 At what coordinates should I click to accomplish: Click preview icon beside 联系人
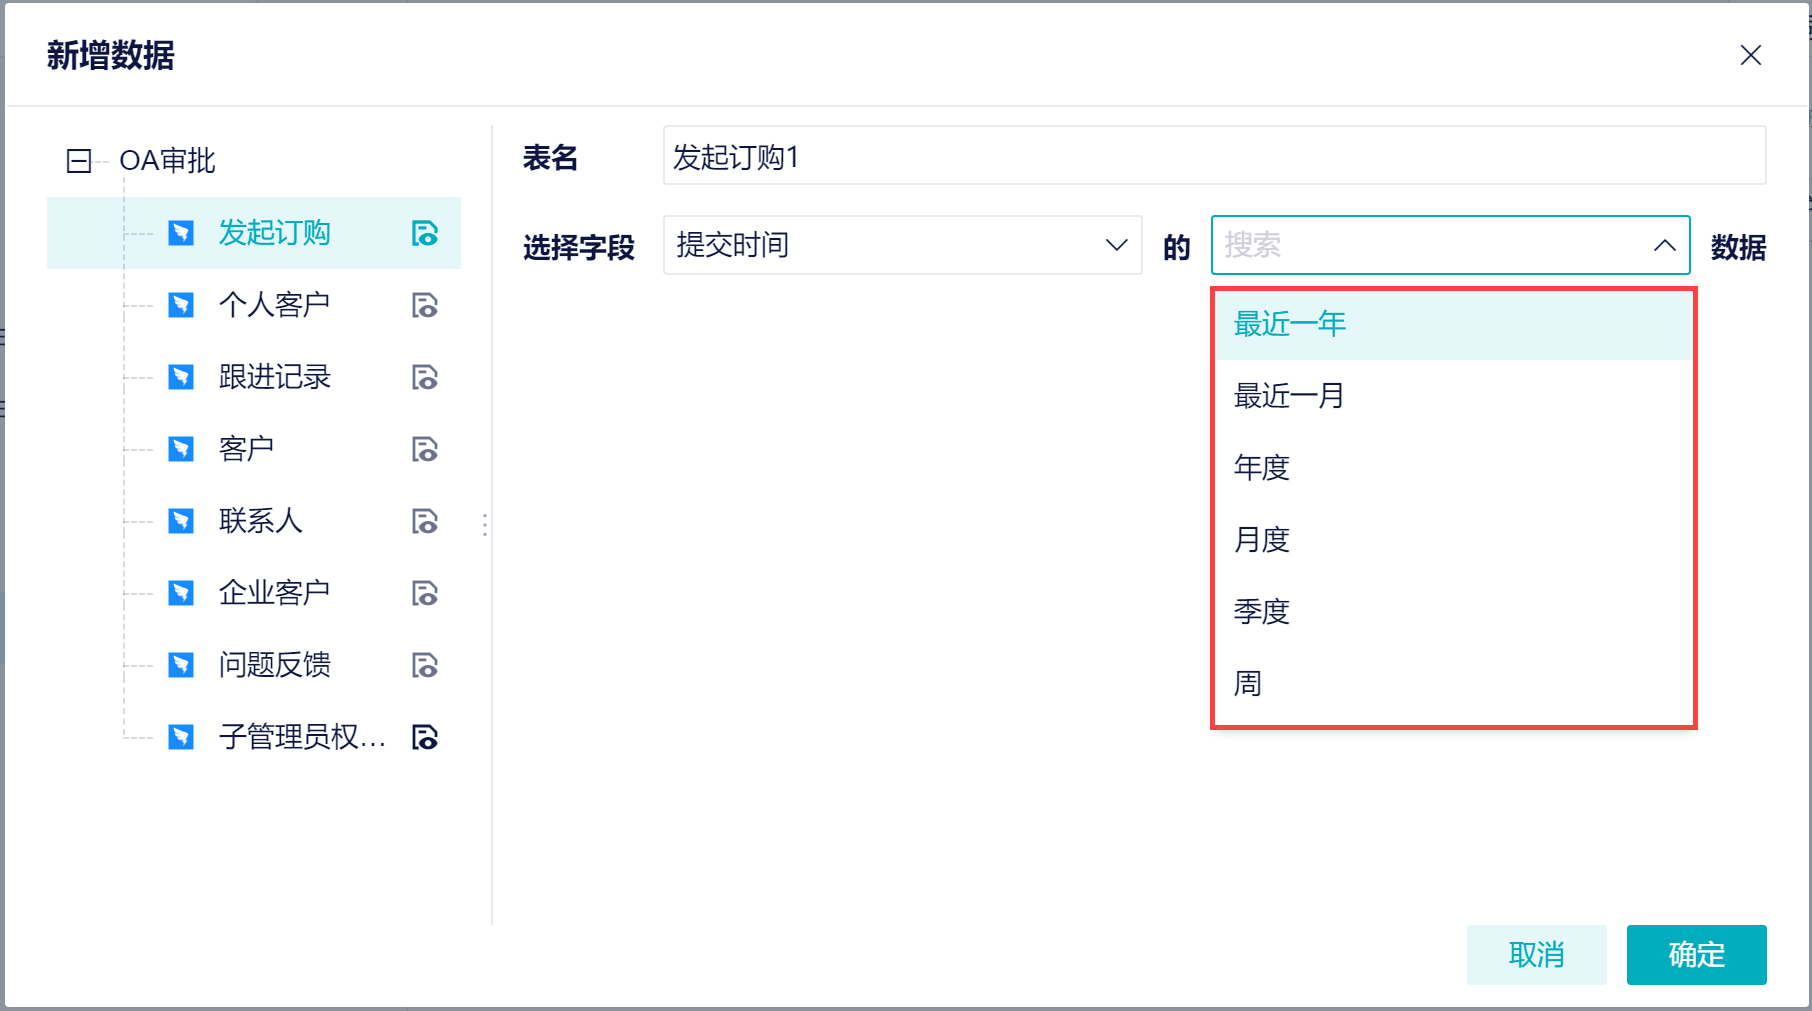pos(425,521)
